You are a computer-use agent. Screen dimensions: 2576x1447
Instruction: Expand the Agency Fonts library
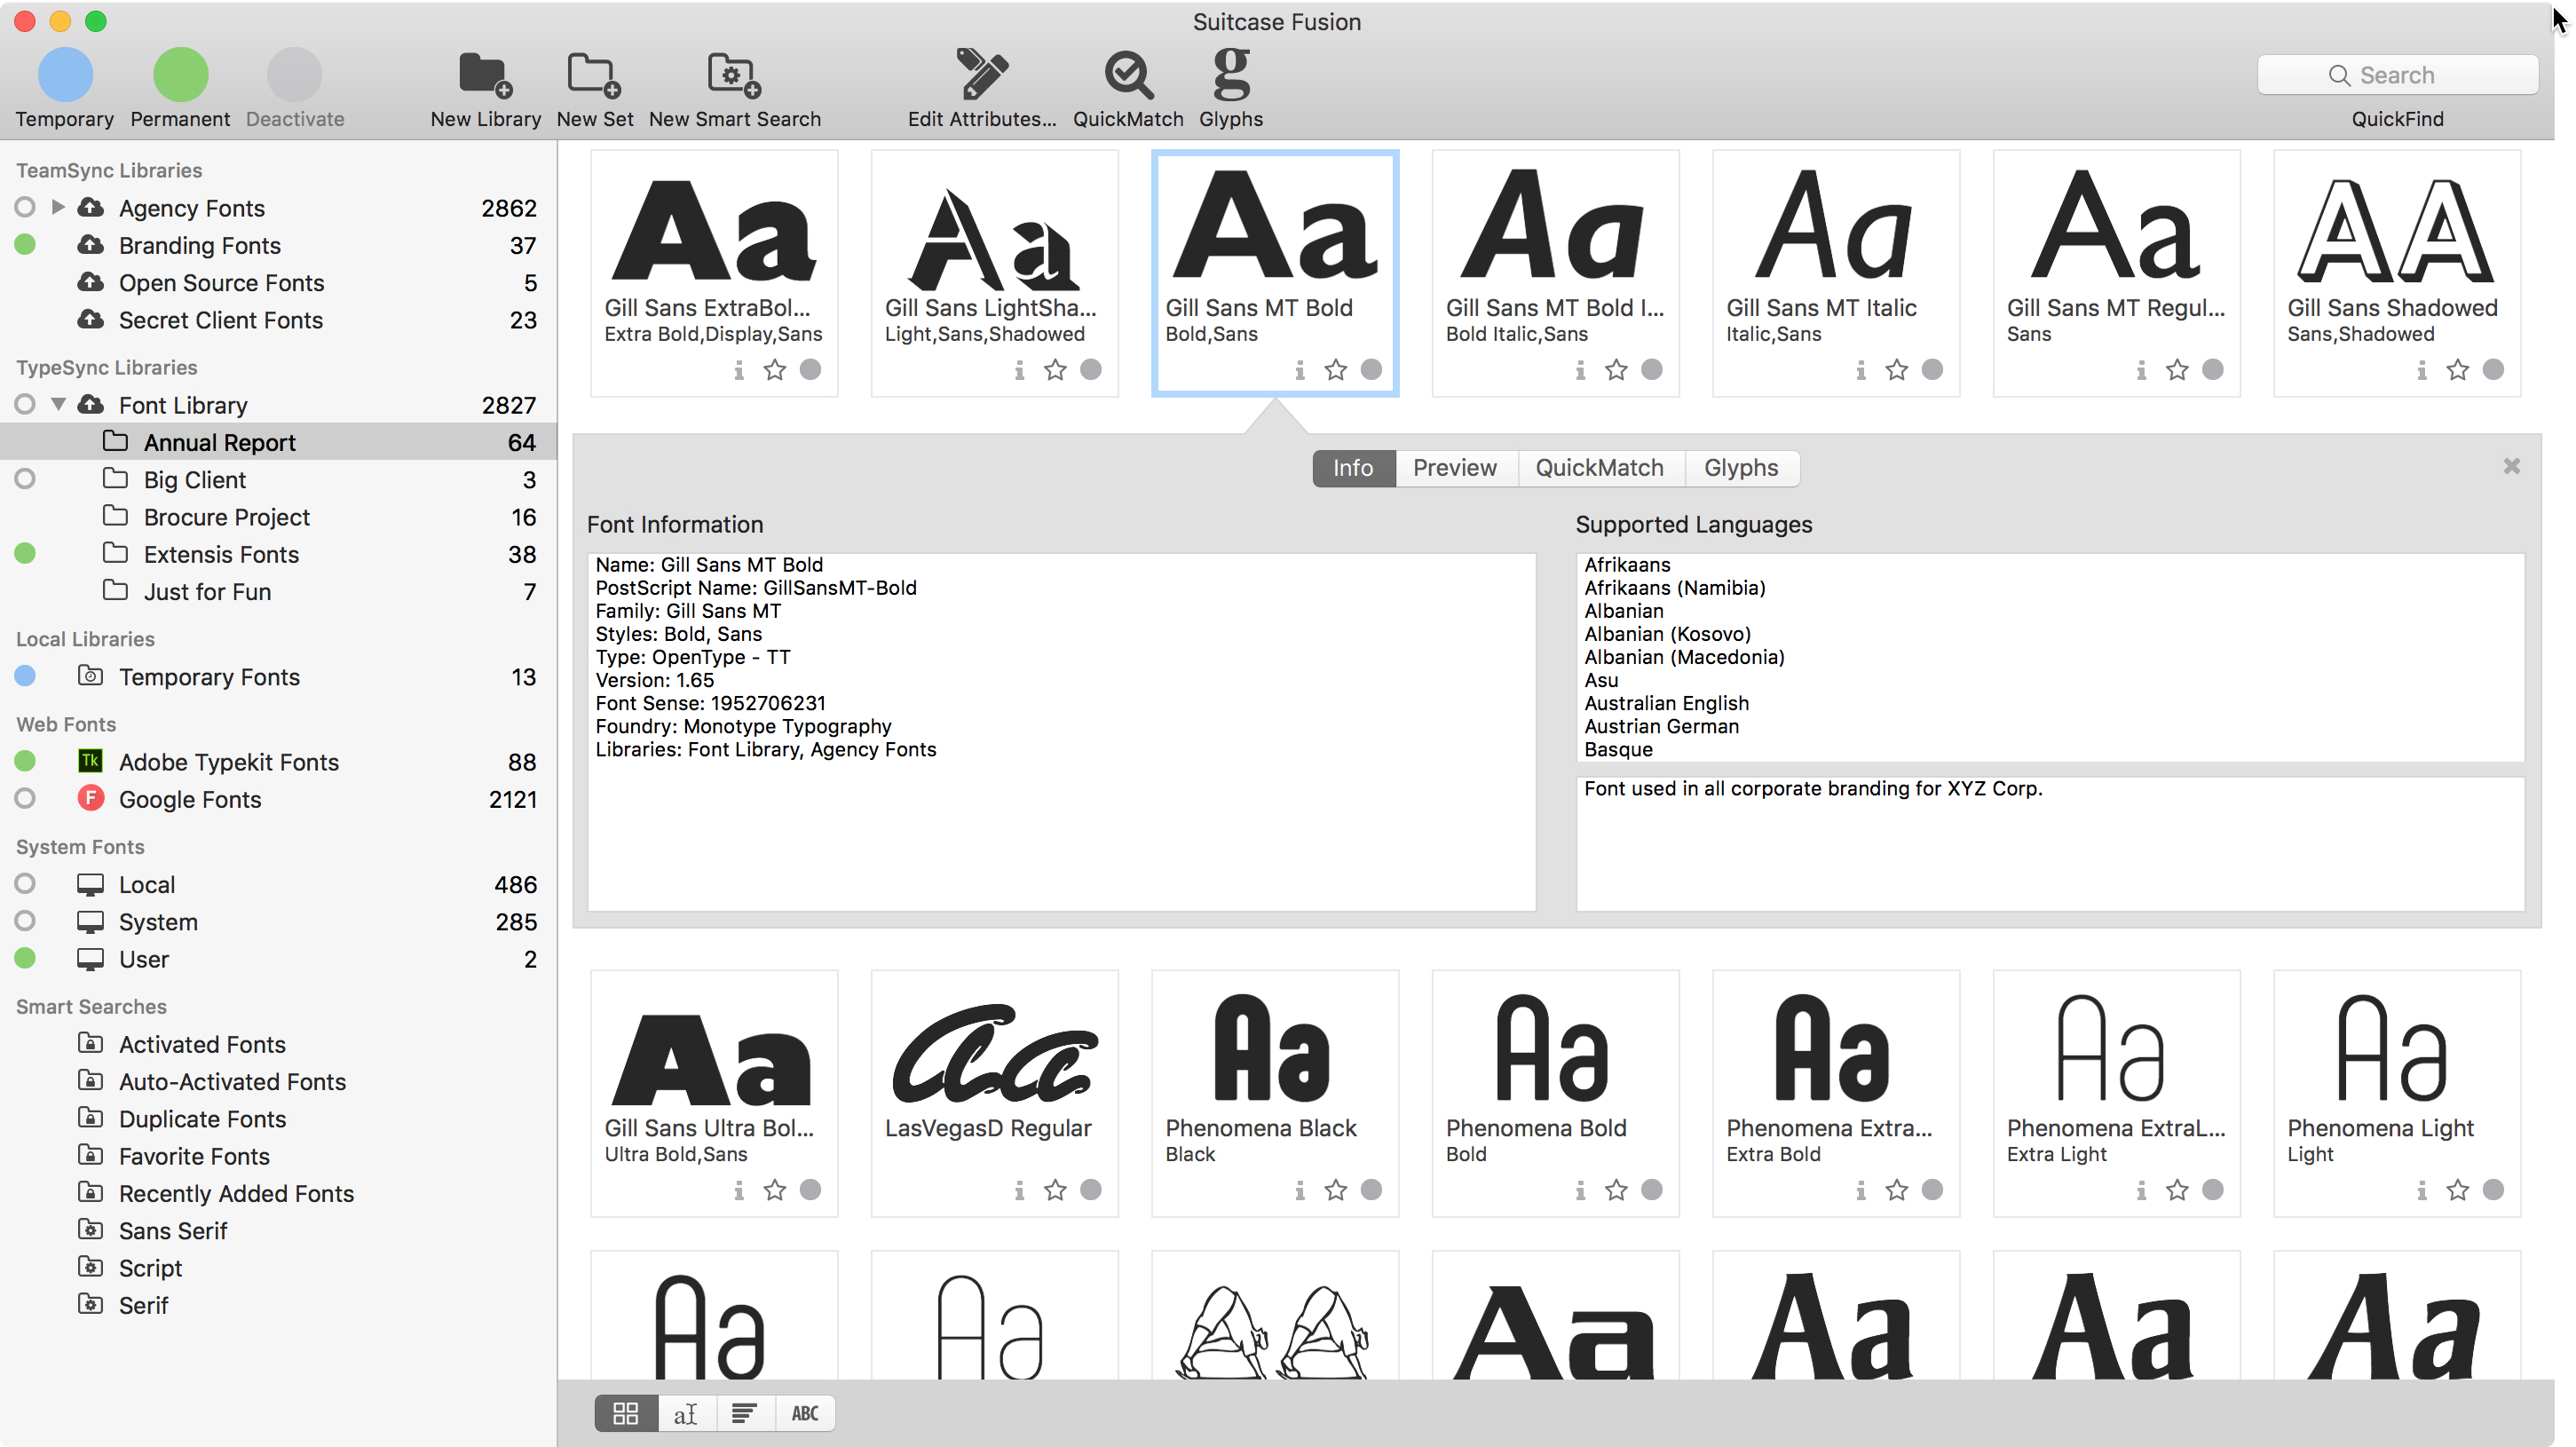click(x=58, y=207)
